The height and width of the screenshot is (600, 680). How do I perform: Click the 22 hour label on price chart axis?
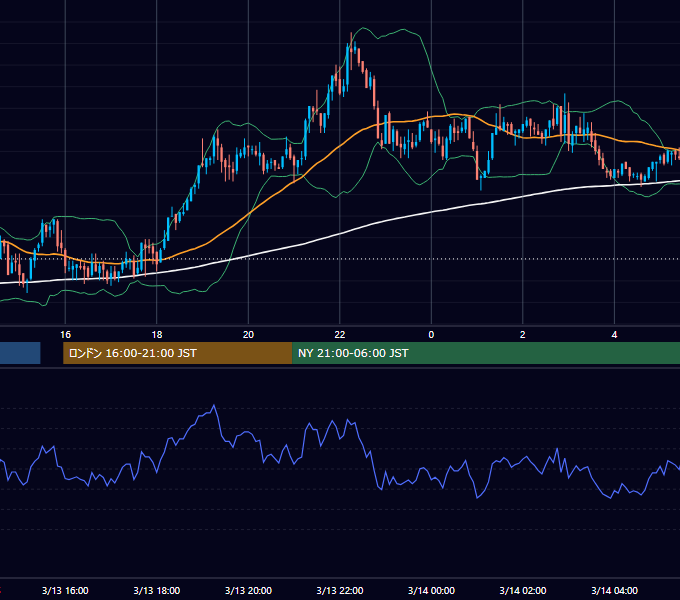[x=340, y=335]
